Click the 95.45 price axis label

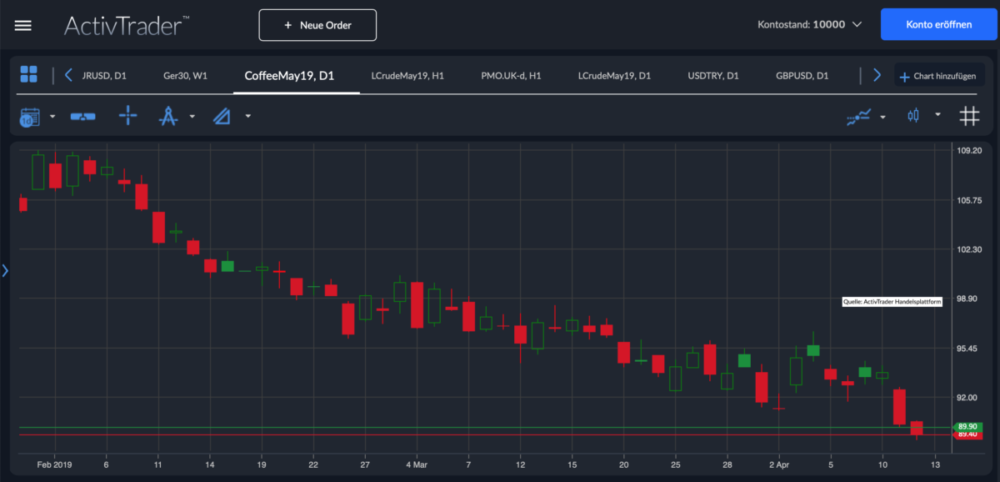[969, 348]
